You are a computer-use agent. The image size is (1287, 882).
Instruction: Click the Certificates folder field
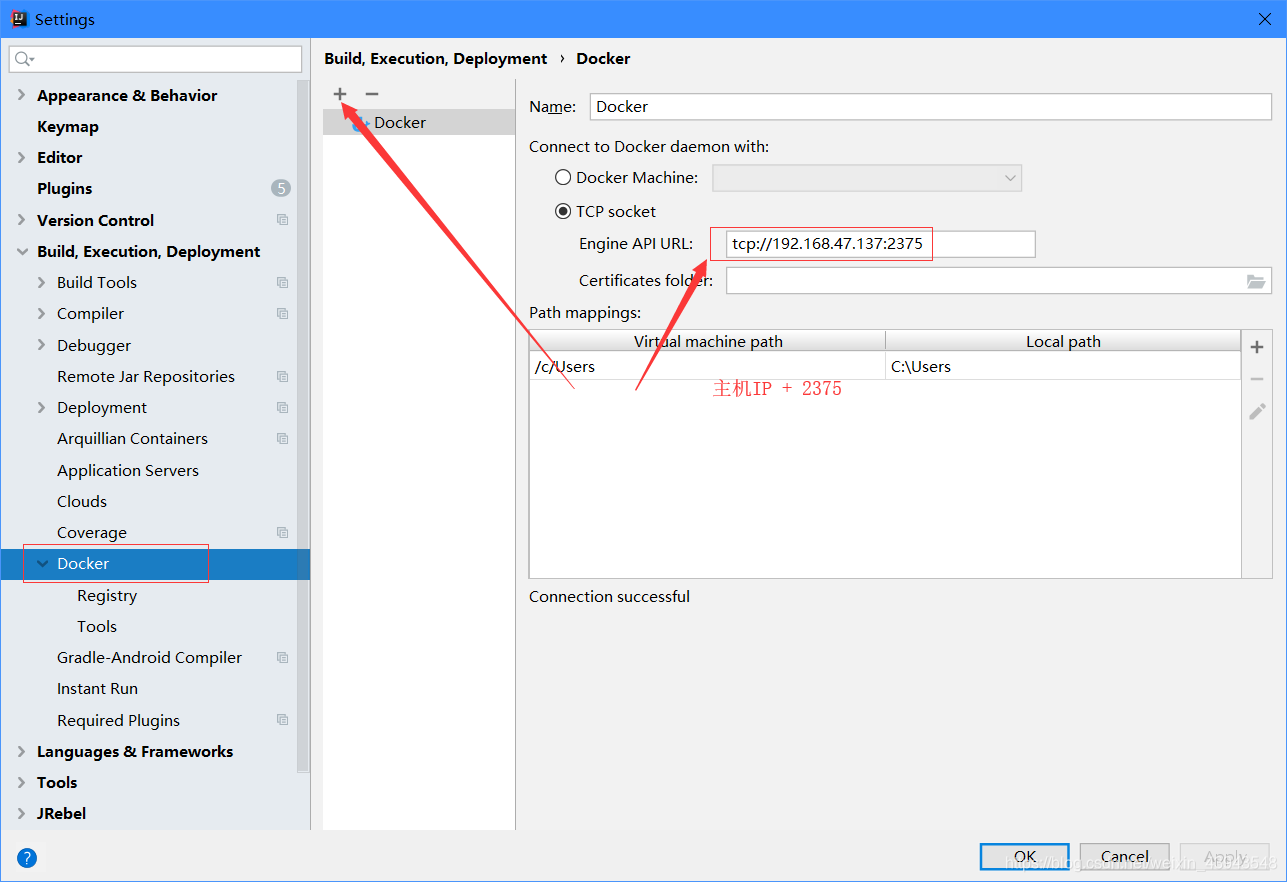(x=999, y=281)
